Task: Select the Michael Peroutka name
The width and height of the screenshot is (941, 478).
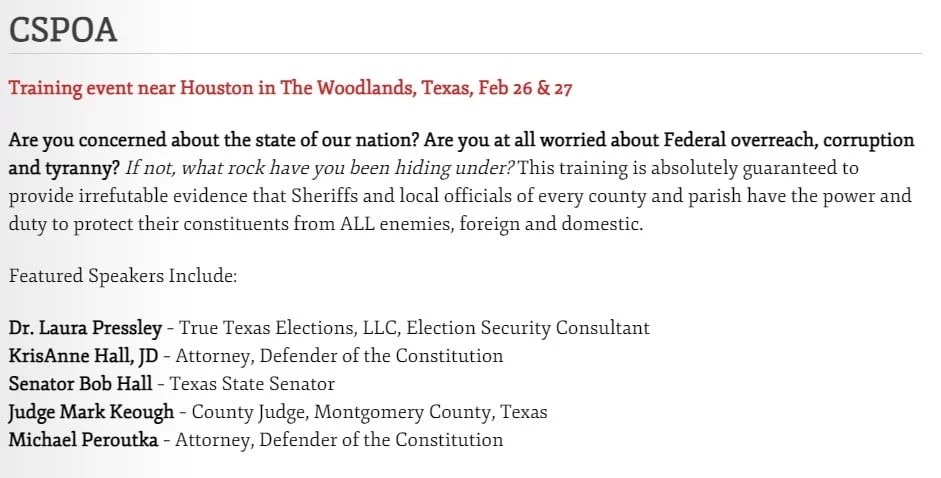Action: [83, 440]
